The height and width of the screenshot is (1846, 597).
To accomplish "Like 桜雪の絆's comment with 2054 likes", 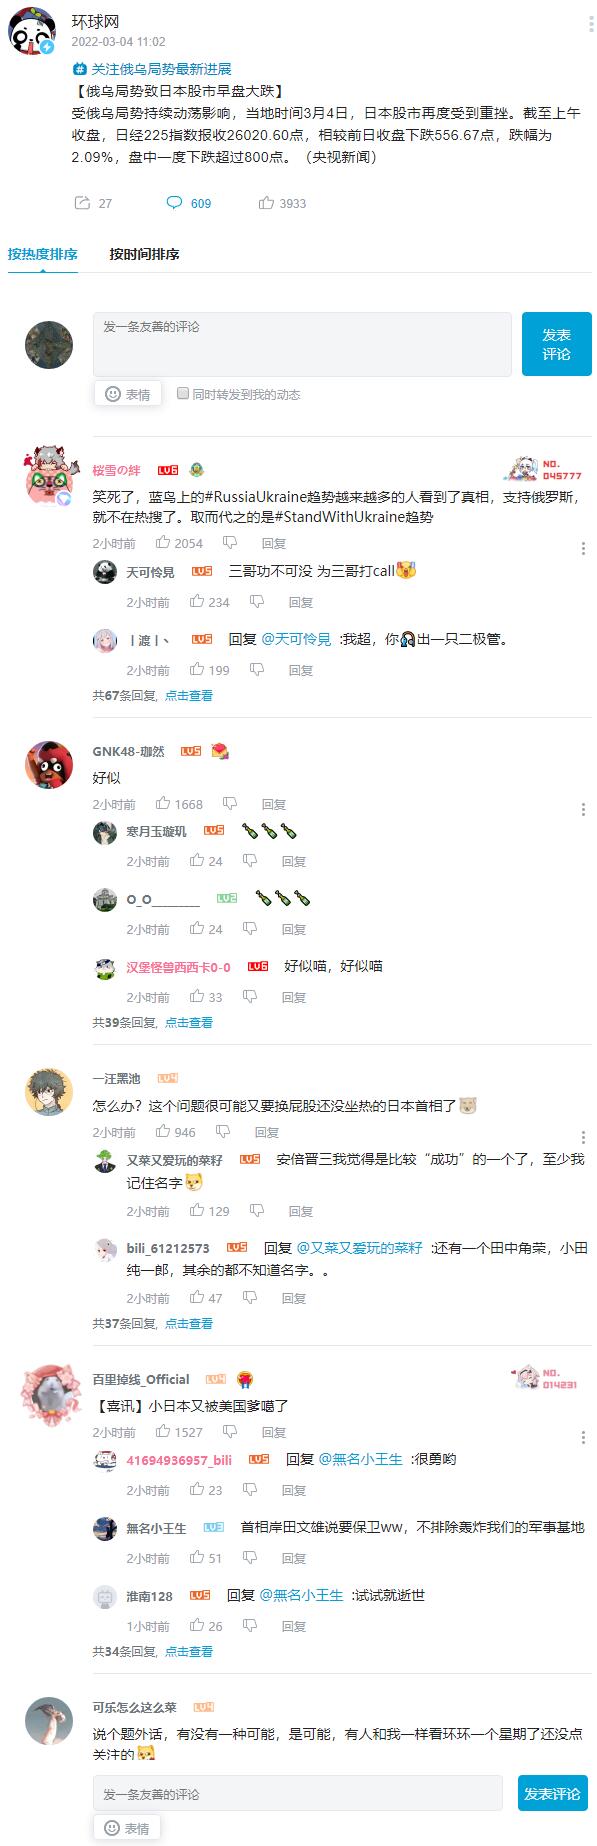I will (x=163, y=543).
